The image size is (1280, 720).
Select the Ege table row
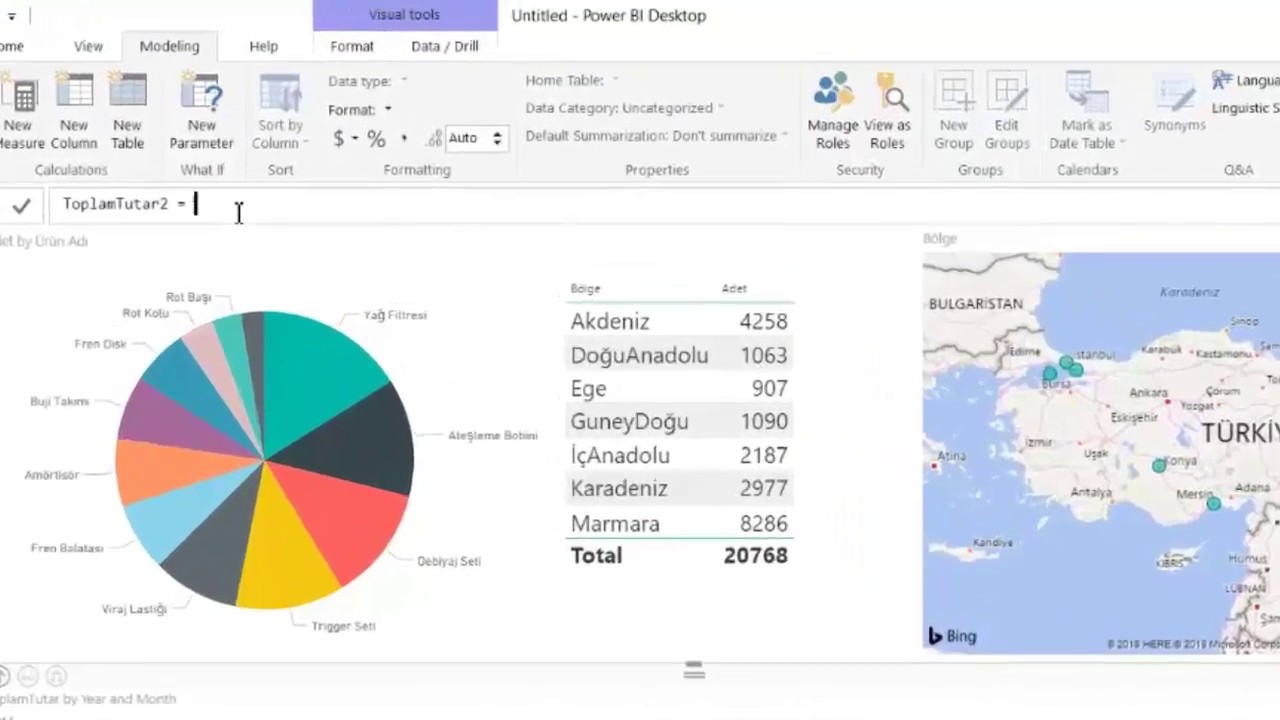(x=679, y=388)
